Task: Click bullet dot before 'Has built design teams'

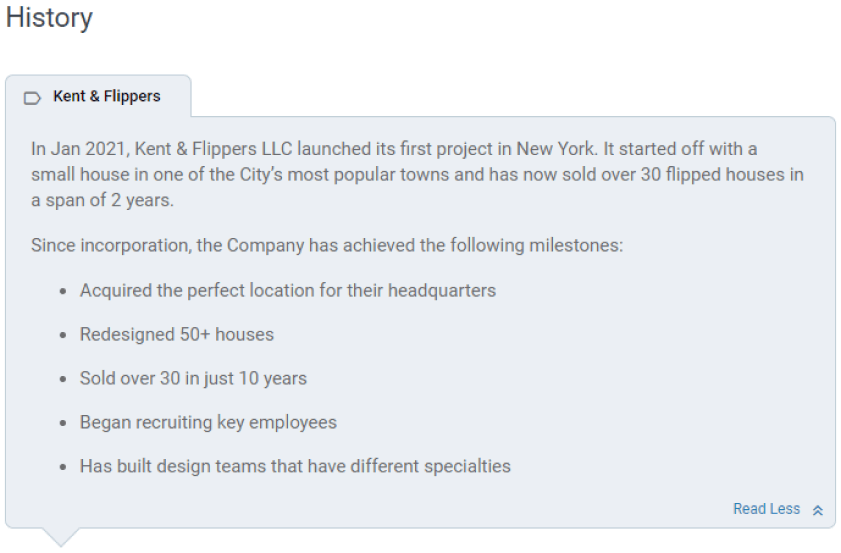Action: 63,467
